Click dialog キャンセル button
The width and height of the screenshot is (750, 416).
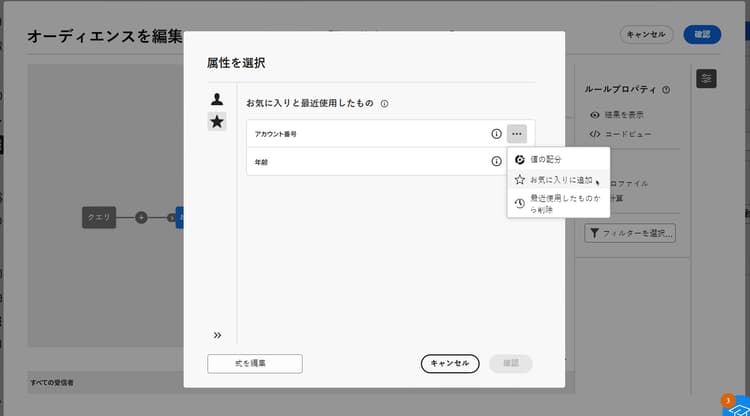(x=450, y=363)
